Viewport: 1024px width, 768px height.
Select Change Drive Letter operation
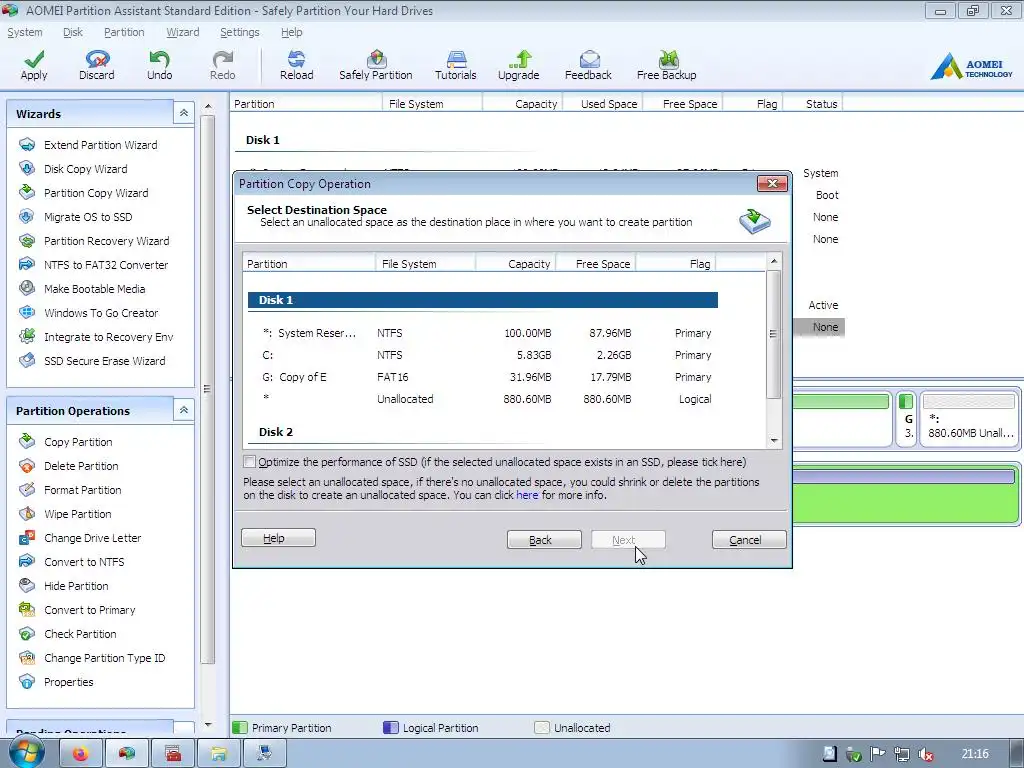(x=92, y=538)
